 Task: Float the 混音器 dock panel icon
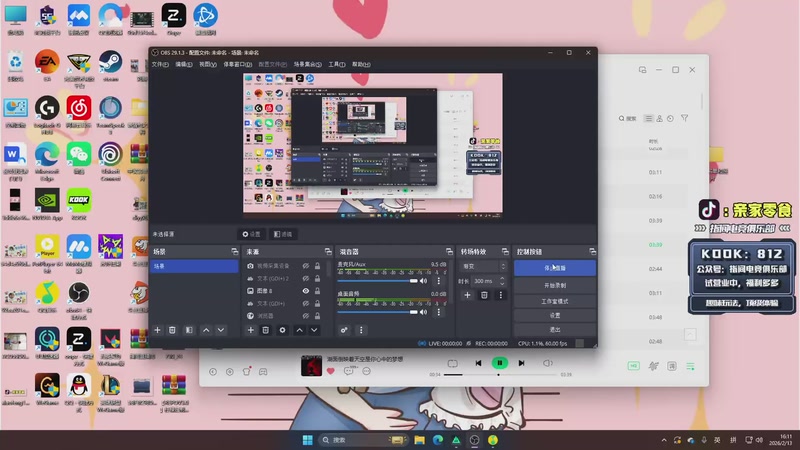click(449, 252)
